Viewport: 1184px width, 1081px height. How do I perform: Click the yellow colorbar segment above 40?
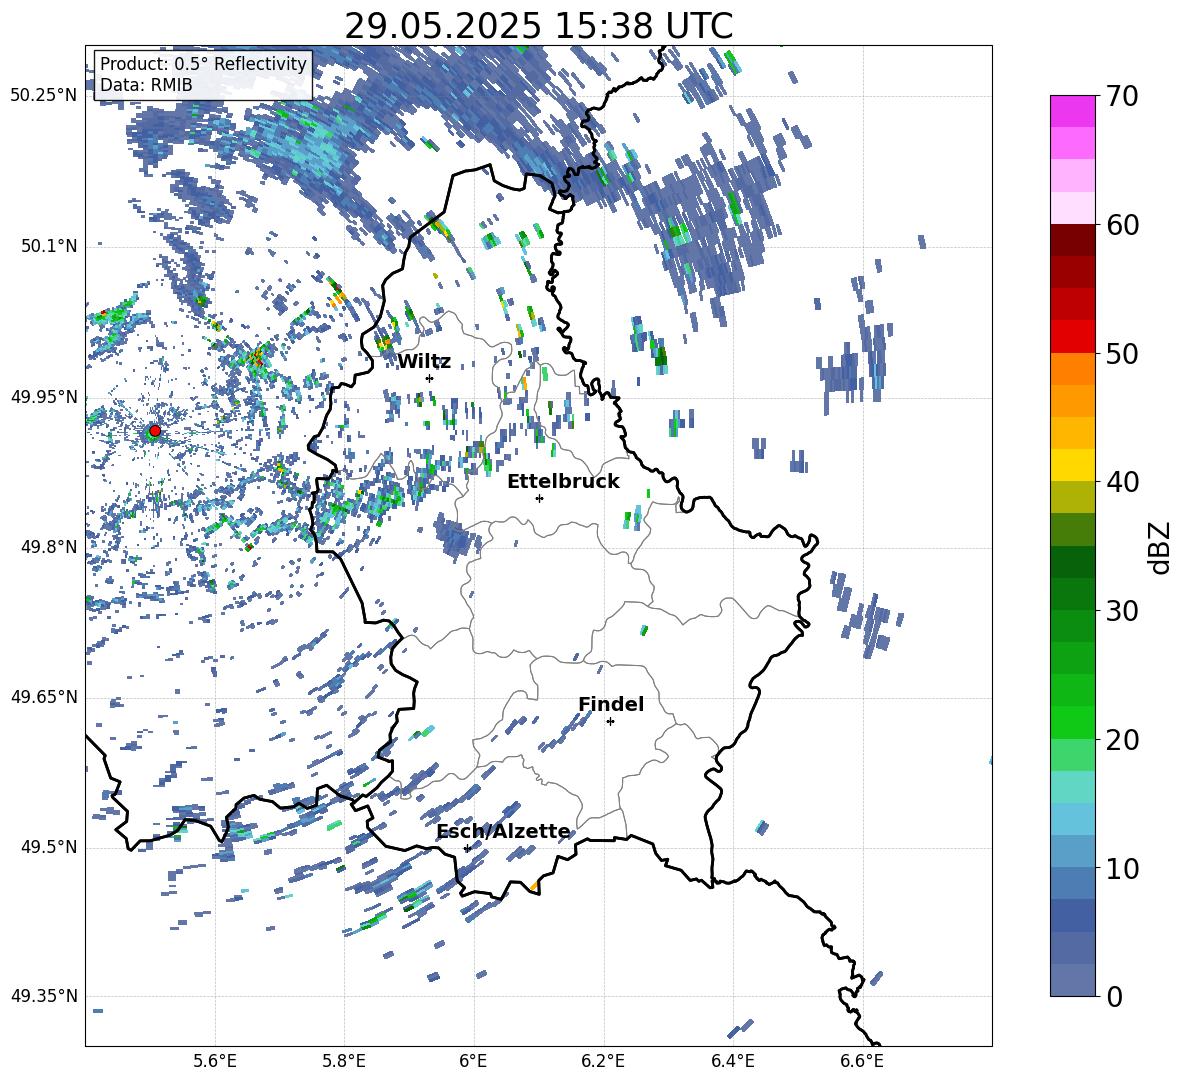(x=1072, y=466)
